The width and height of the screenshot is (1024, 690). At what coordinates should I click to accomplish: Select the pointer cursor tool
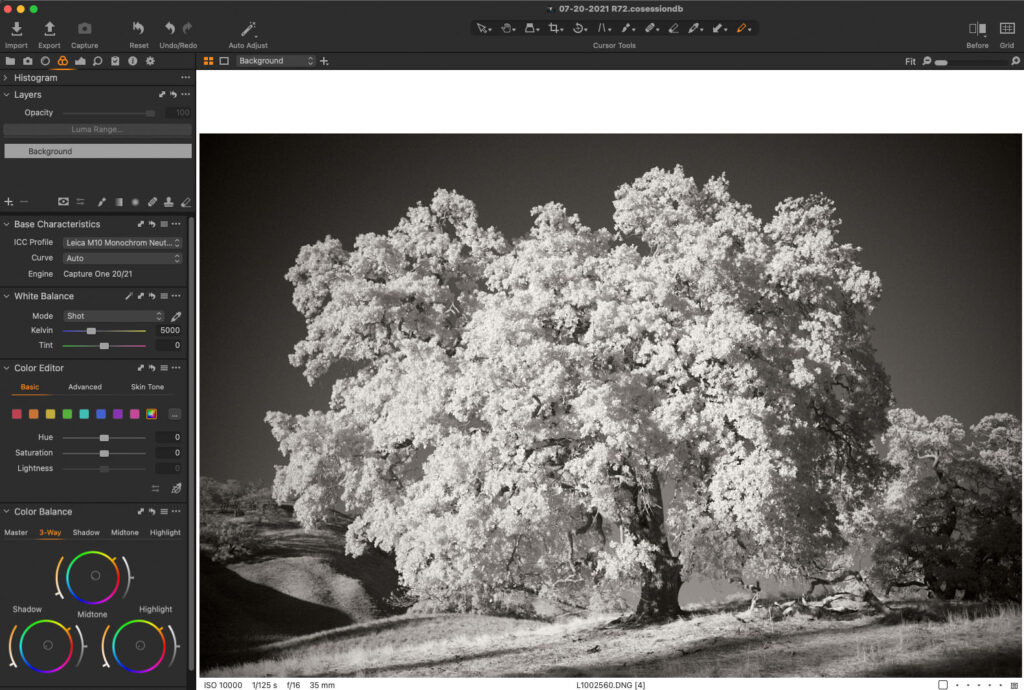click(x=483, y=28)
